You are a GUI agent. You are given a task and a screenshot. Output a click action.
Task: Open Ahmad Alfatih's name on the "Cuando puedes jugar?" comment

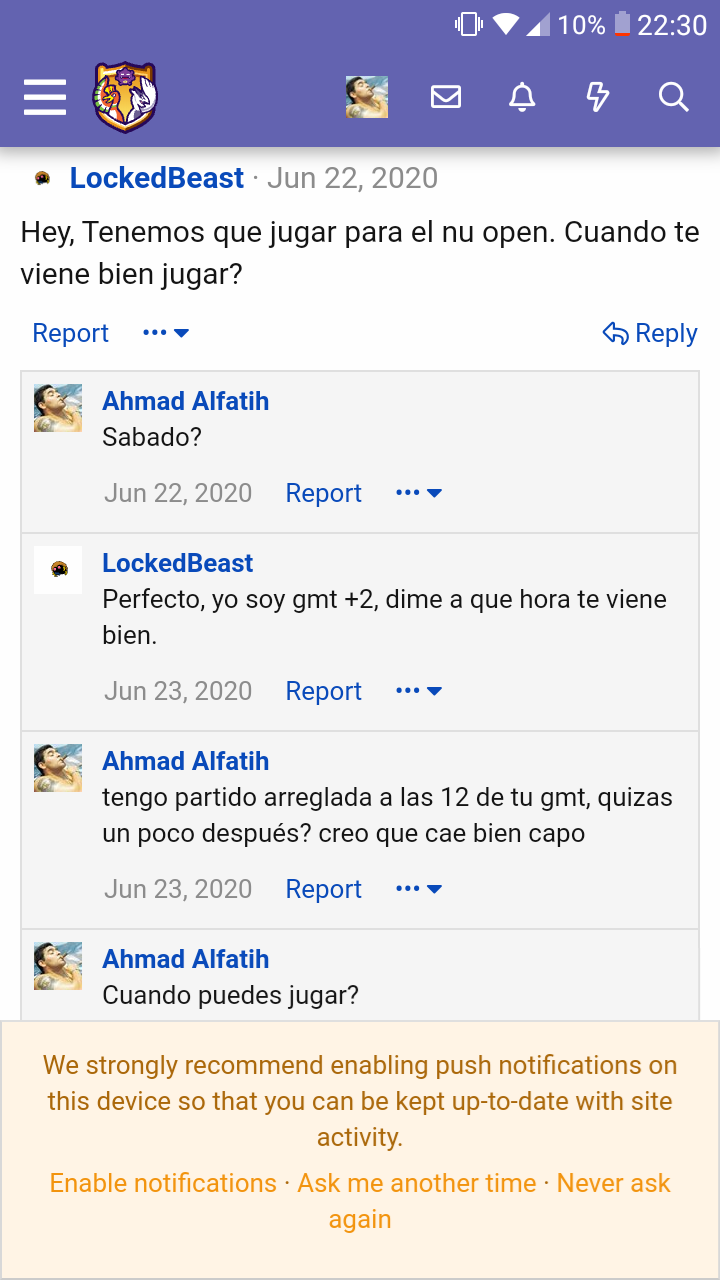185,959
